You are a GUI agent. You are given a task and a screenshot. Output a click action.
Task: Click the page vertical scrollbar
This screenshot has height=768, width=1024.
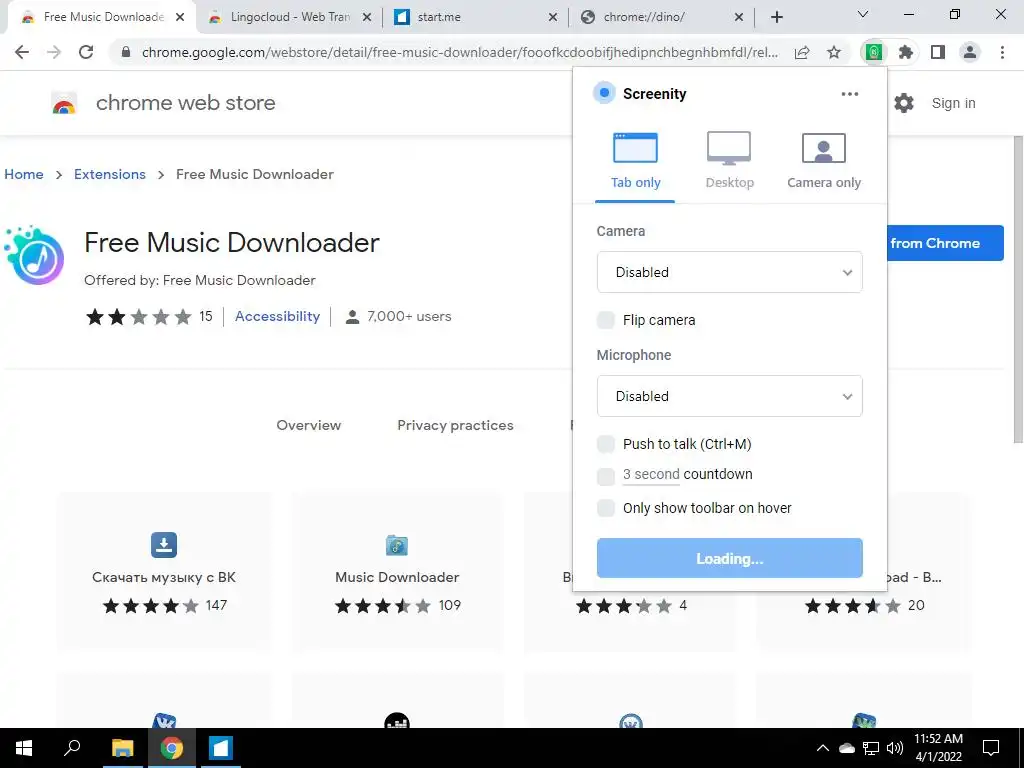(x=1017, y=289)
